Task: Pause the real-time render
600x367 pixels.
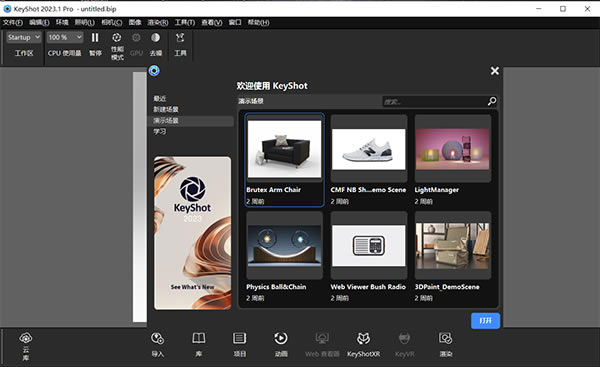Action: click(95, 38)
